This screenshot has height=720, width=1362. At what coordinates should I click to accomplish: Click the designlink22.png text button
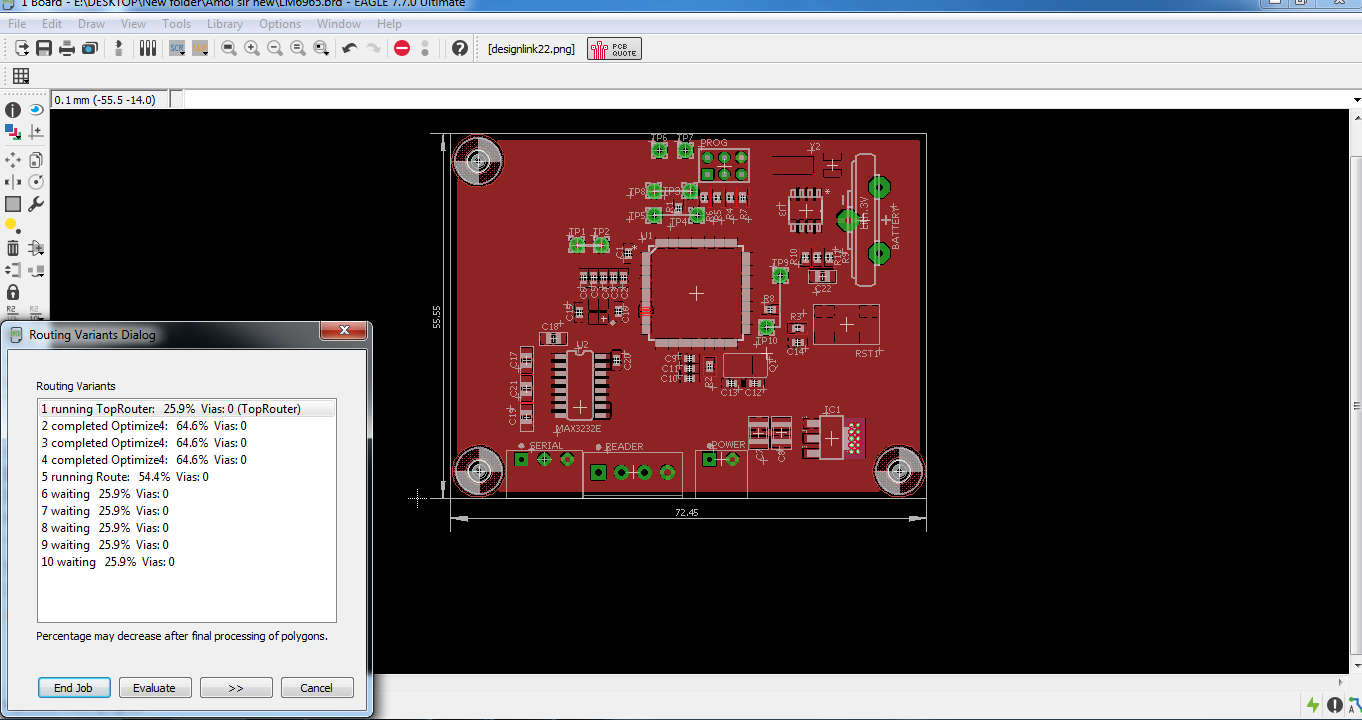[531, 48]
